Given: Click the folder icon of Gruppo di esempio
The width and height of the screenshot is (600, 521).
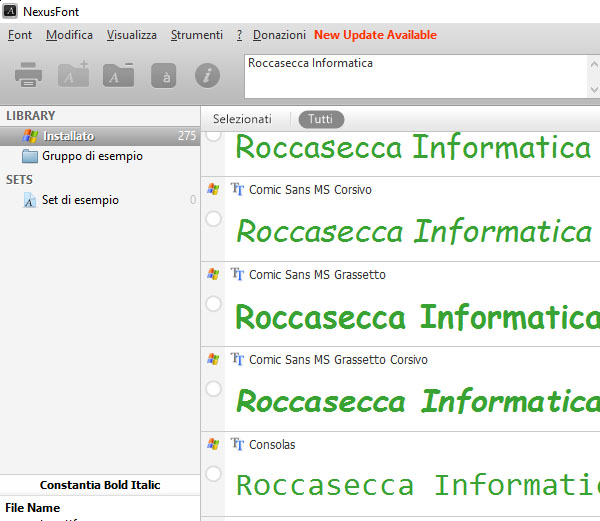Looking at the screenshot, I should click(x=30, y=156).
